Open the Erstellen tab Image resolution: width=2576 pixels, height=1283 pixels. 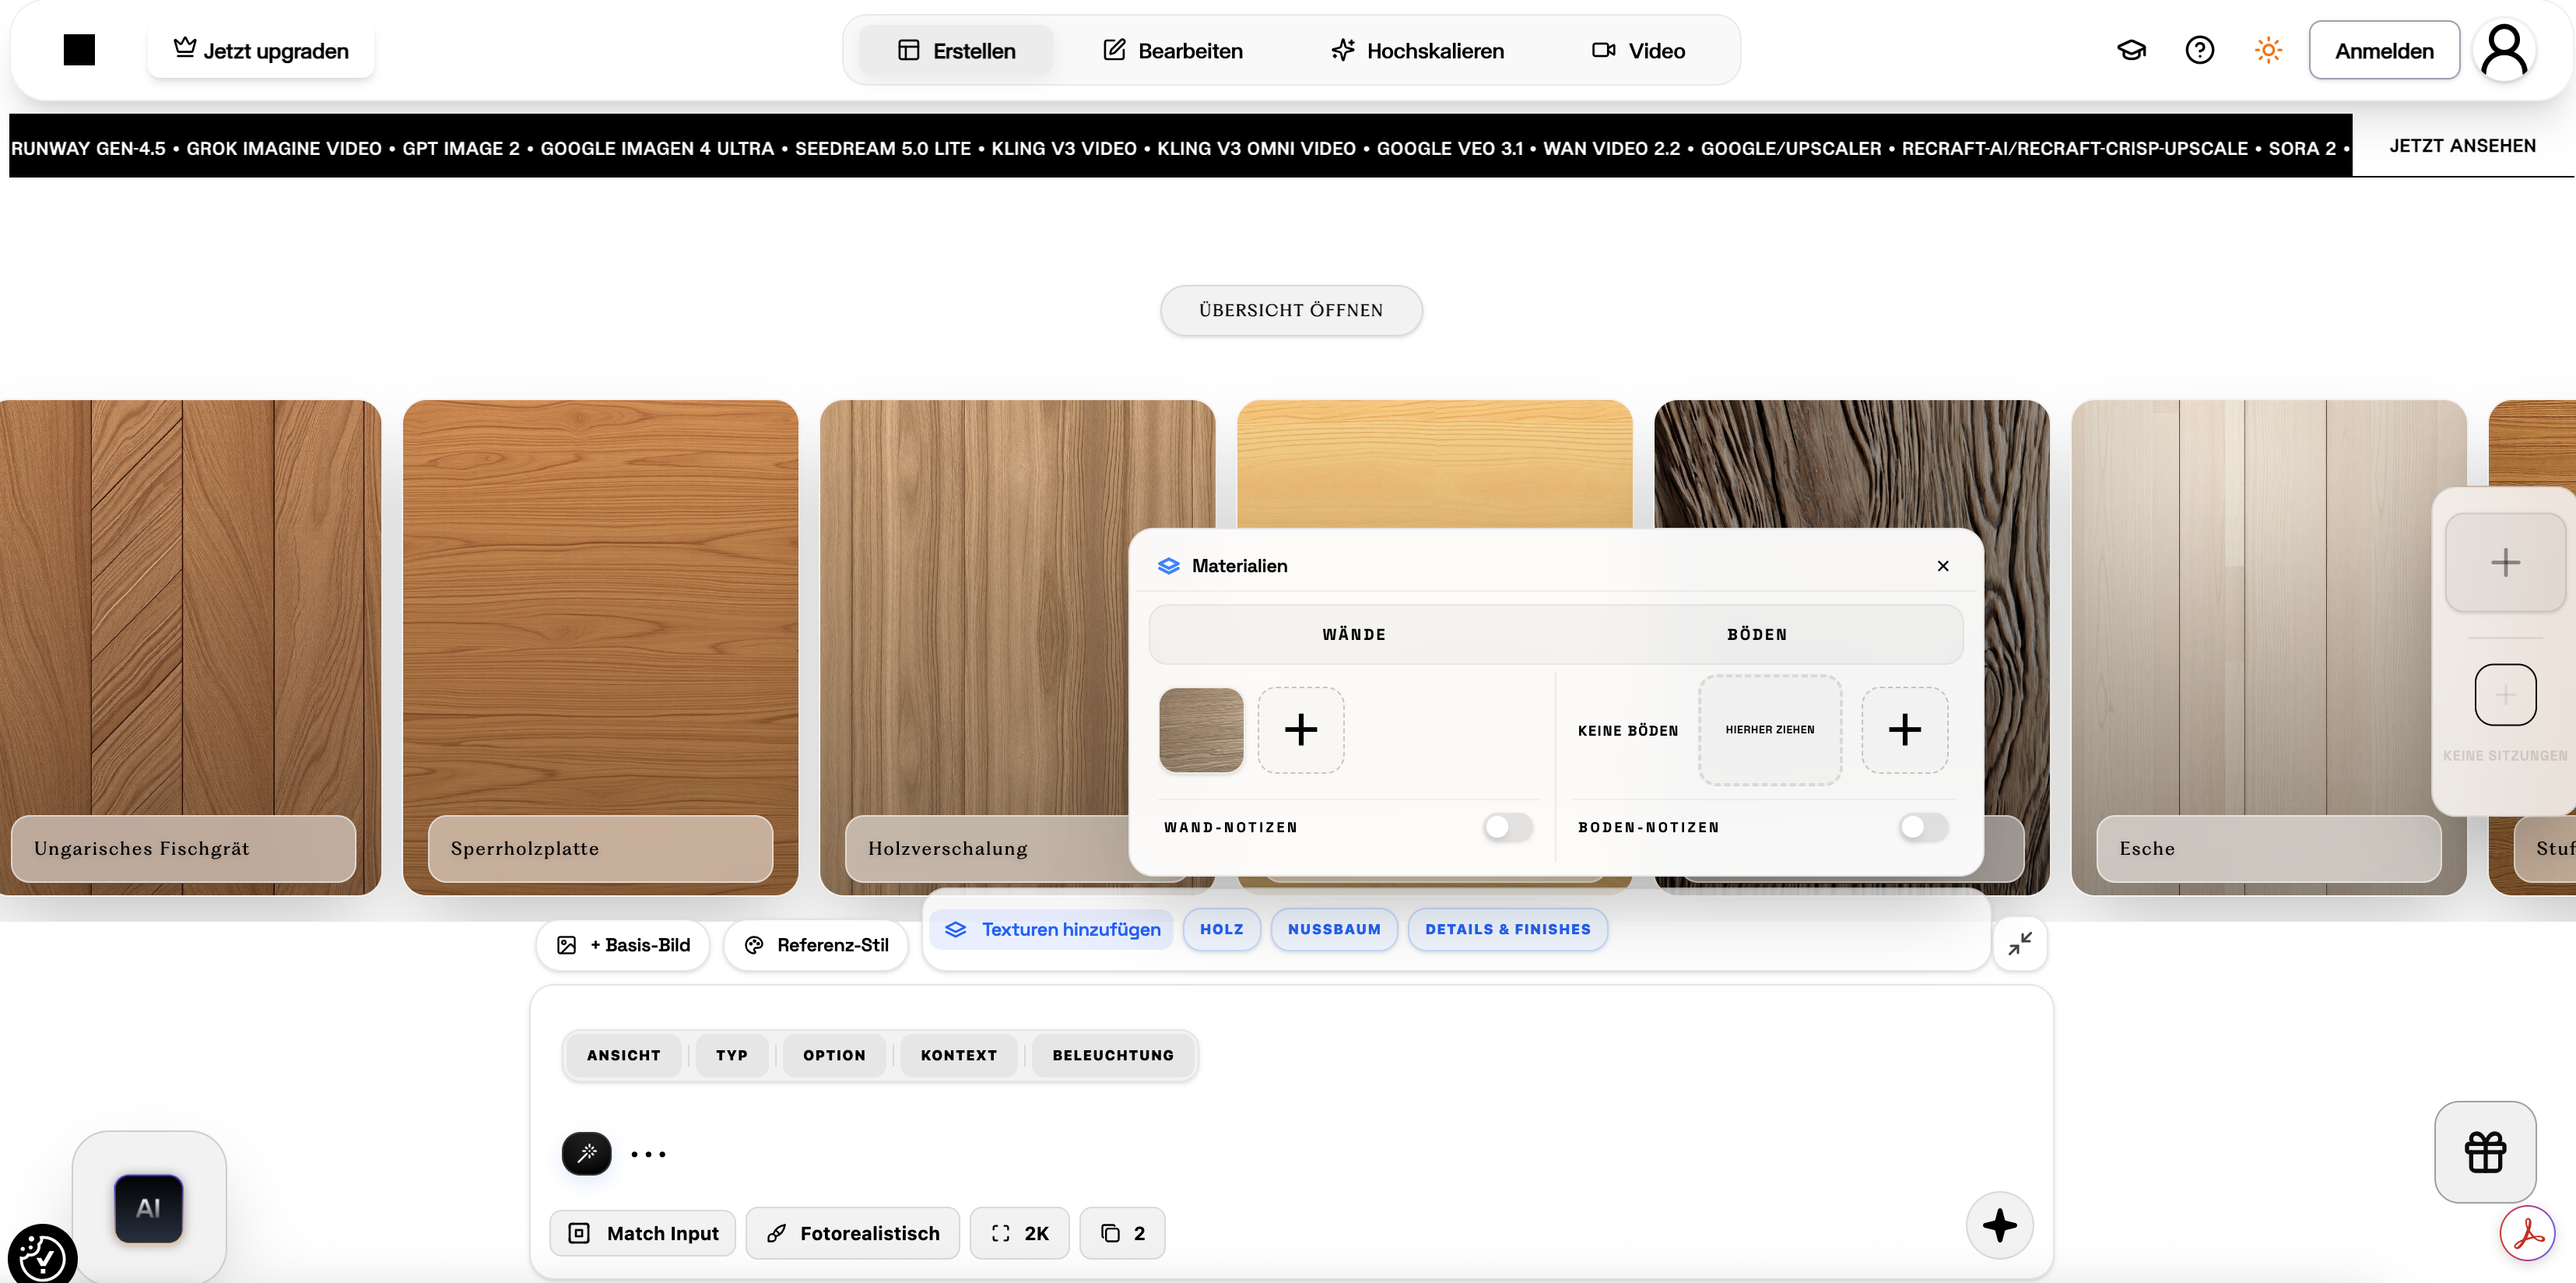pos(956,50)
